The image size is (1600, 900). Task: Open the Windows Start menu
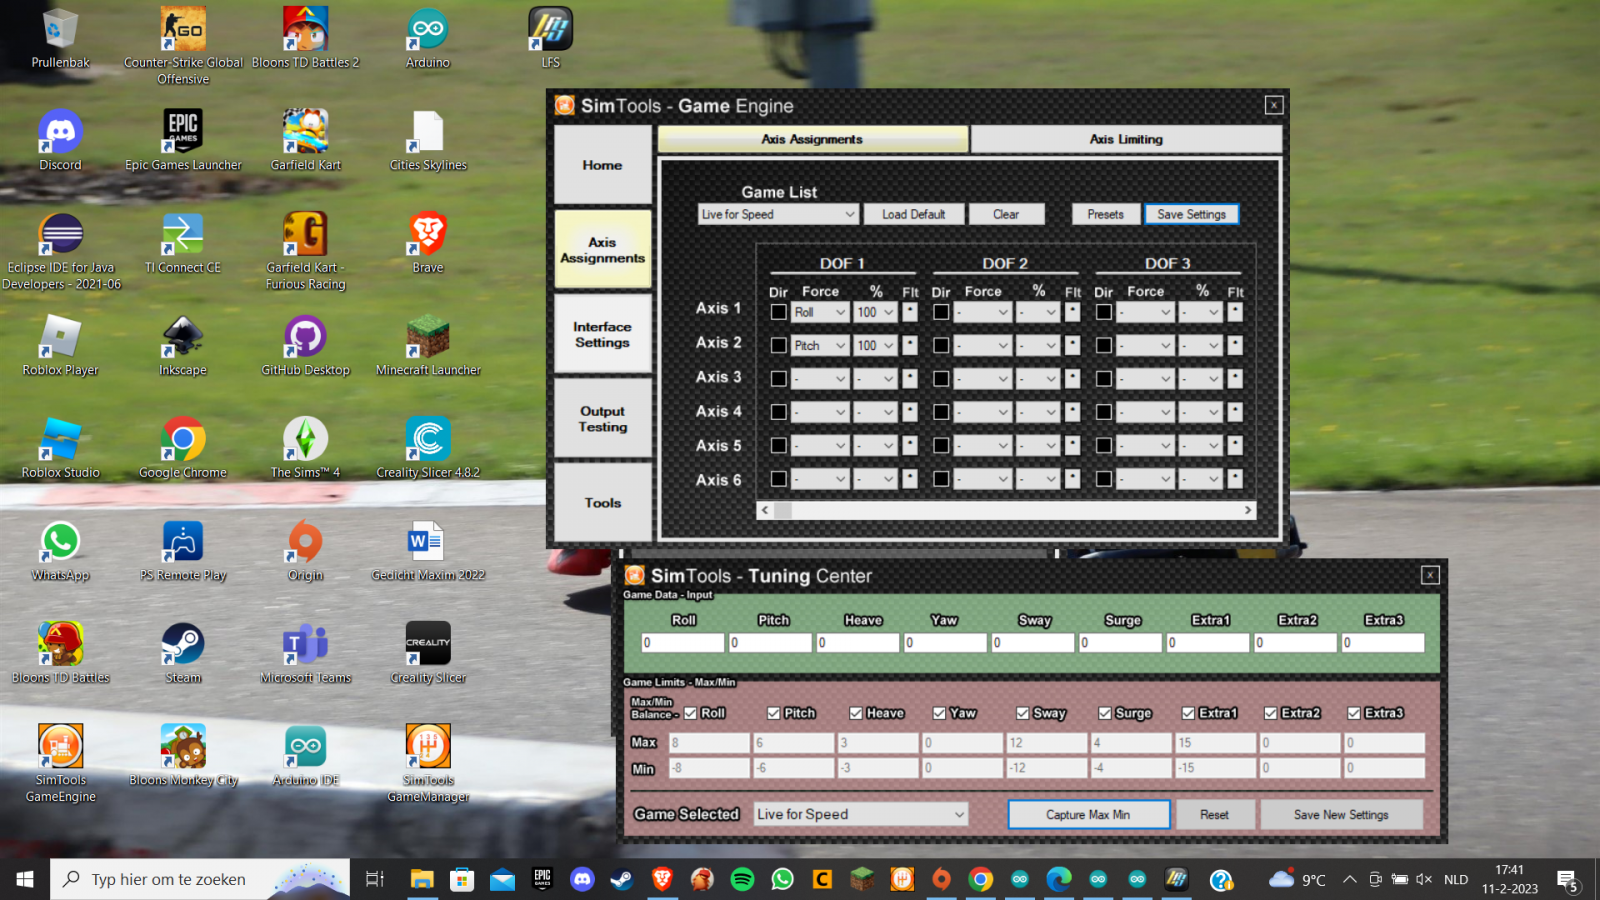25,879
